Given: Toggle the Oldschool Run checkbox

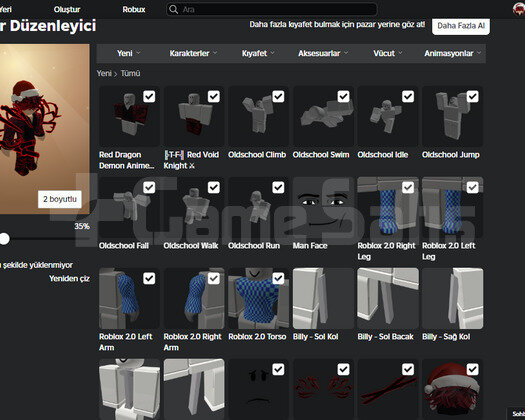Looking at the screenshot, I should click(278, 188).
